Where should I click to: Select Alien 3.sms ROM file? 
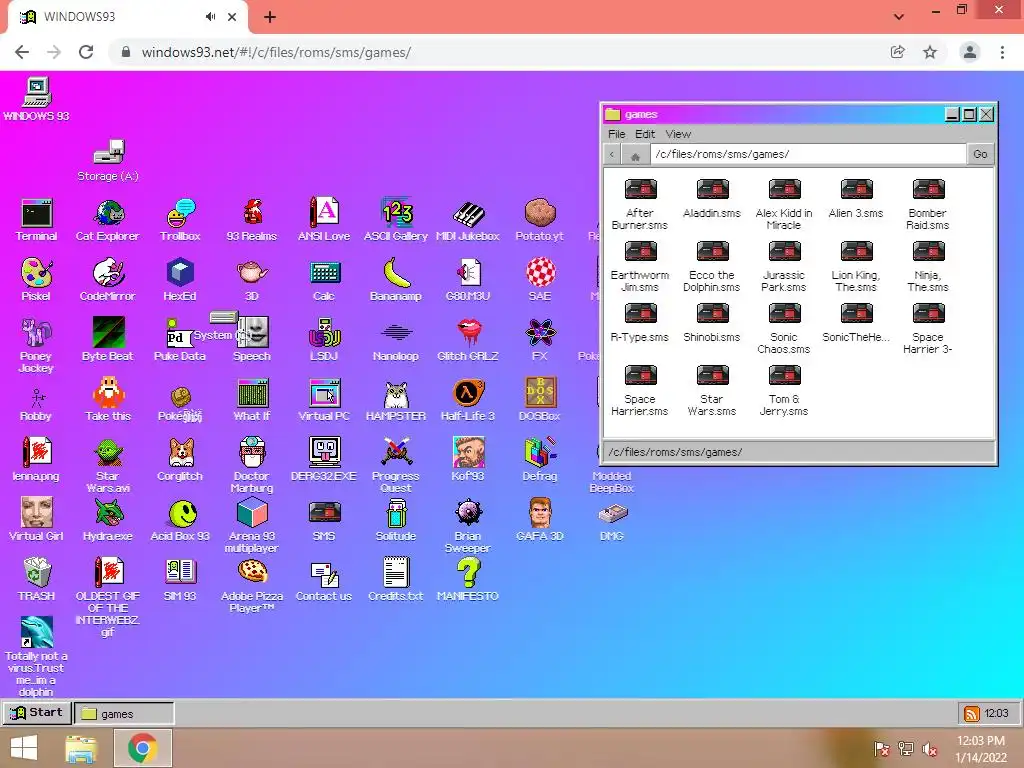coord(856,199)
